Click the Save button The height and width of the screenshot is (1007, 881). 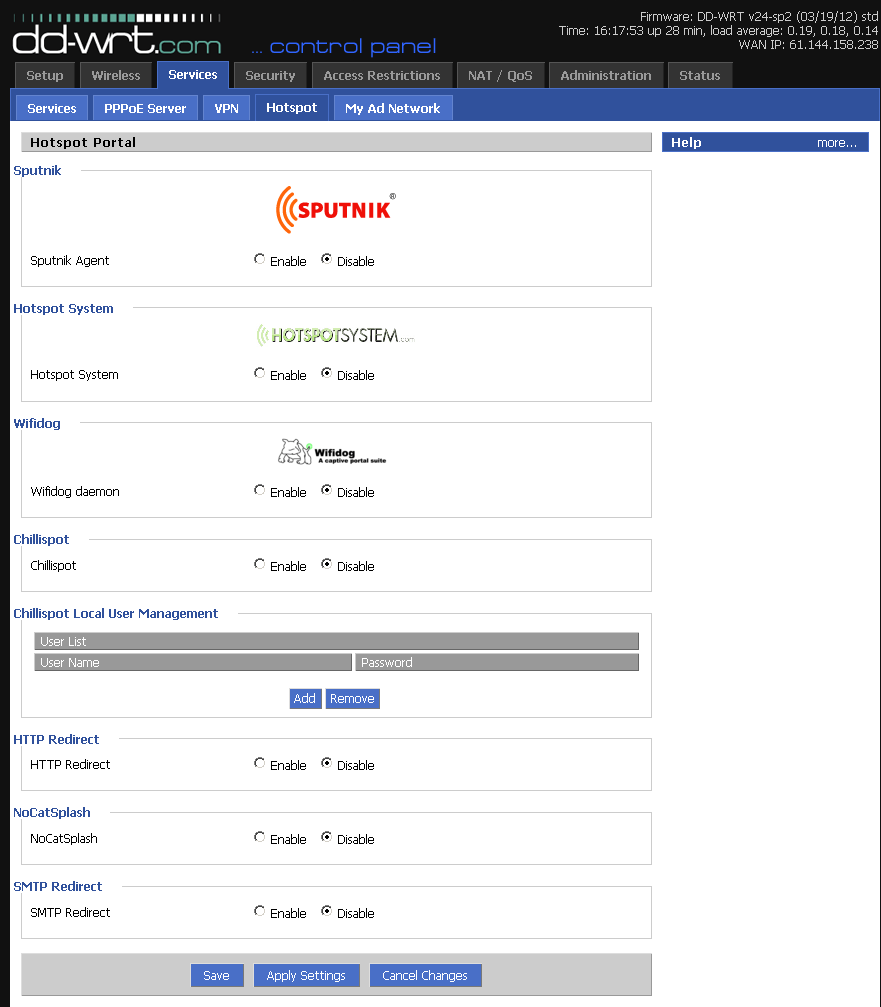[217, 976]
